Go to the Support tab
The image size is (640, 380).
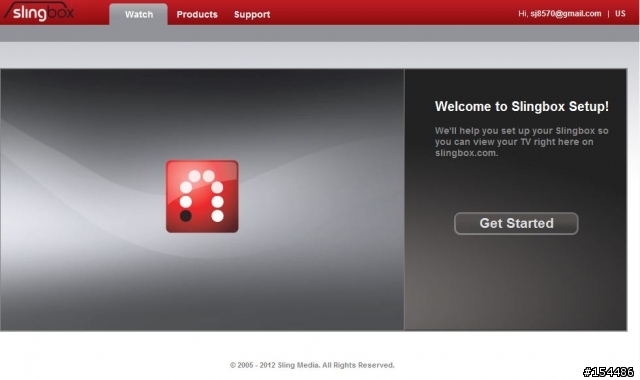252,14
